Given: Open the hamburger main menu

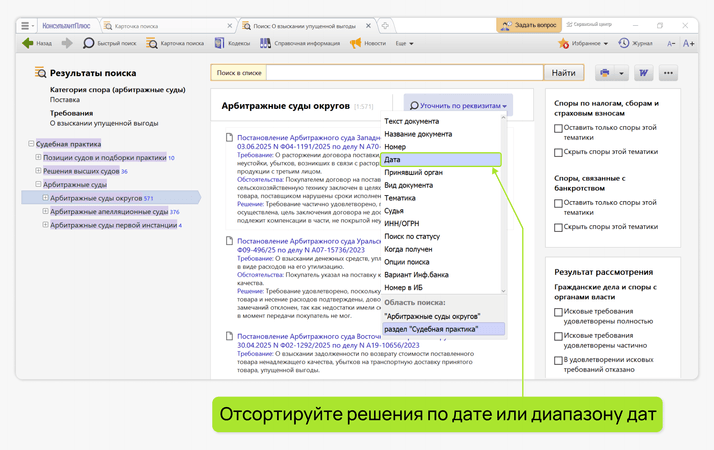Looking at the screenshot, I should coord(27,26).
